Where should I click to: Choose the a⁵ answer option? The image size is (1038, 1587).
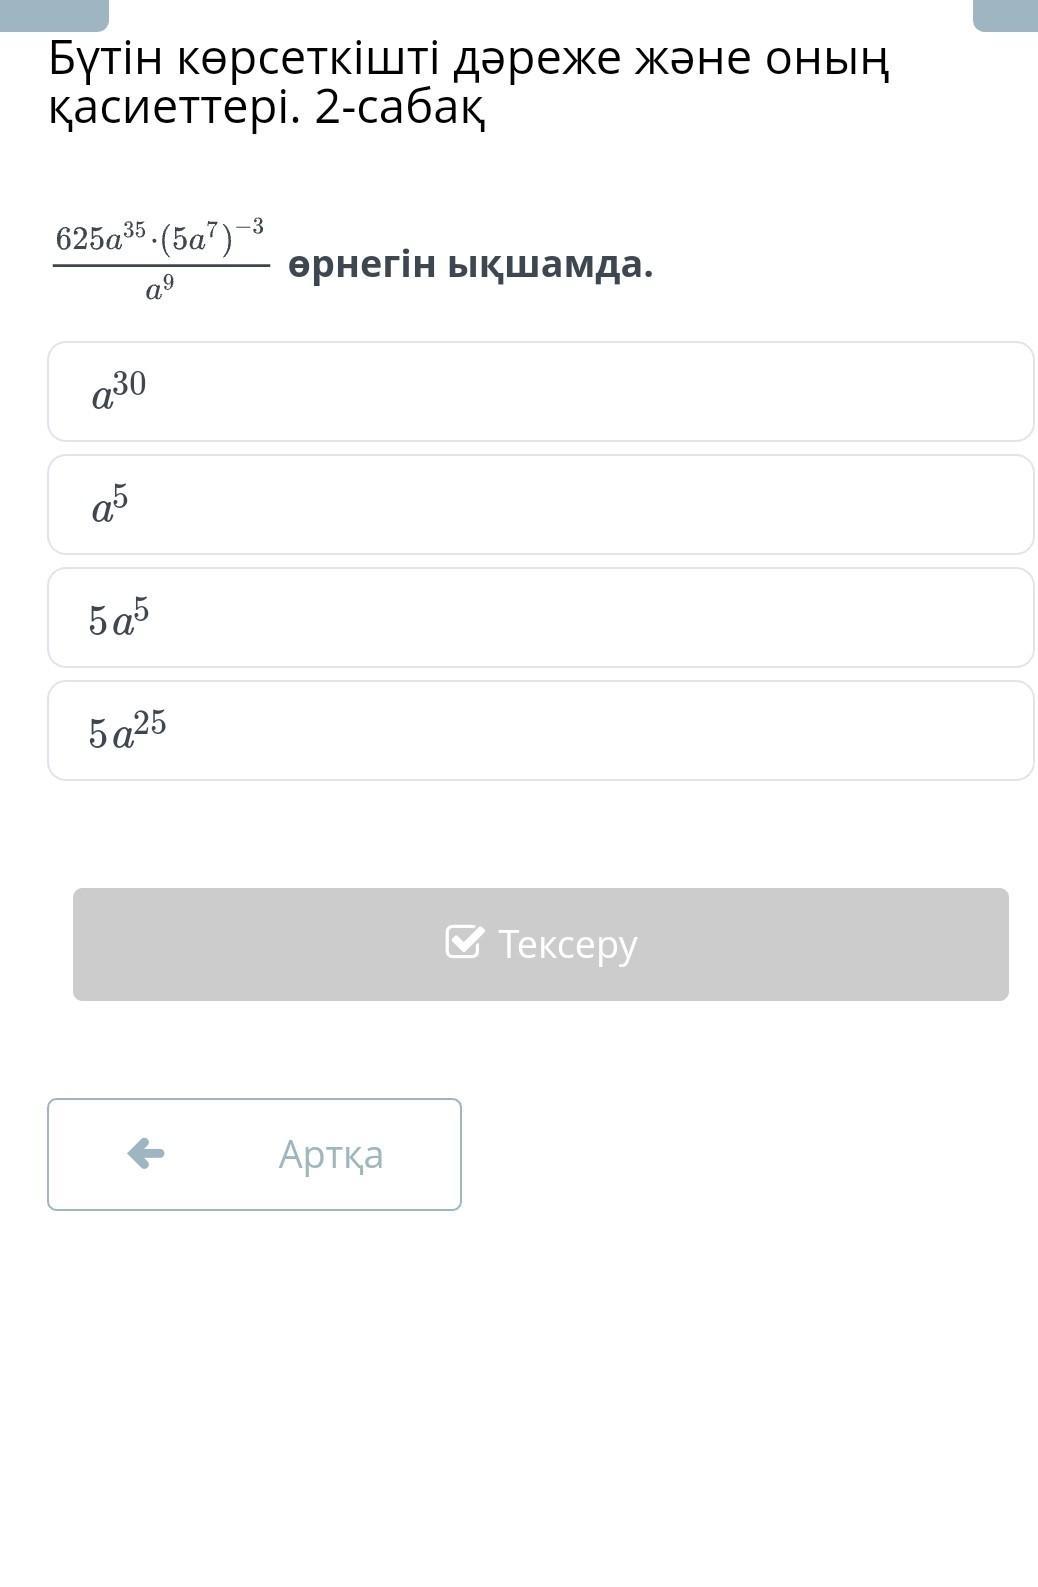pos(540,504)
